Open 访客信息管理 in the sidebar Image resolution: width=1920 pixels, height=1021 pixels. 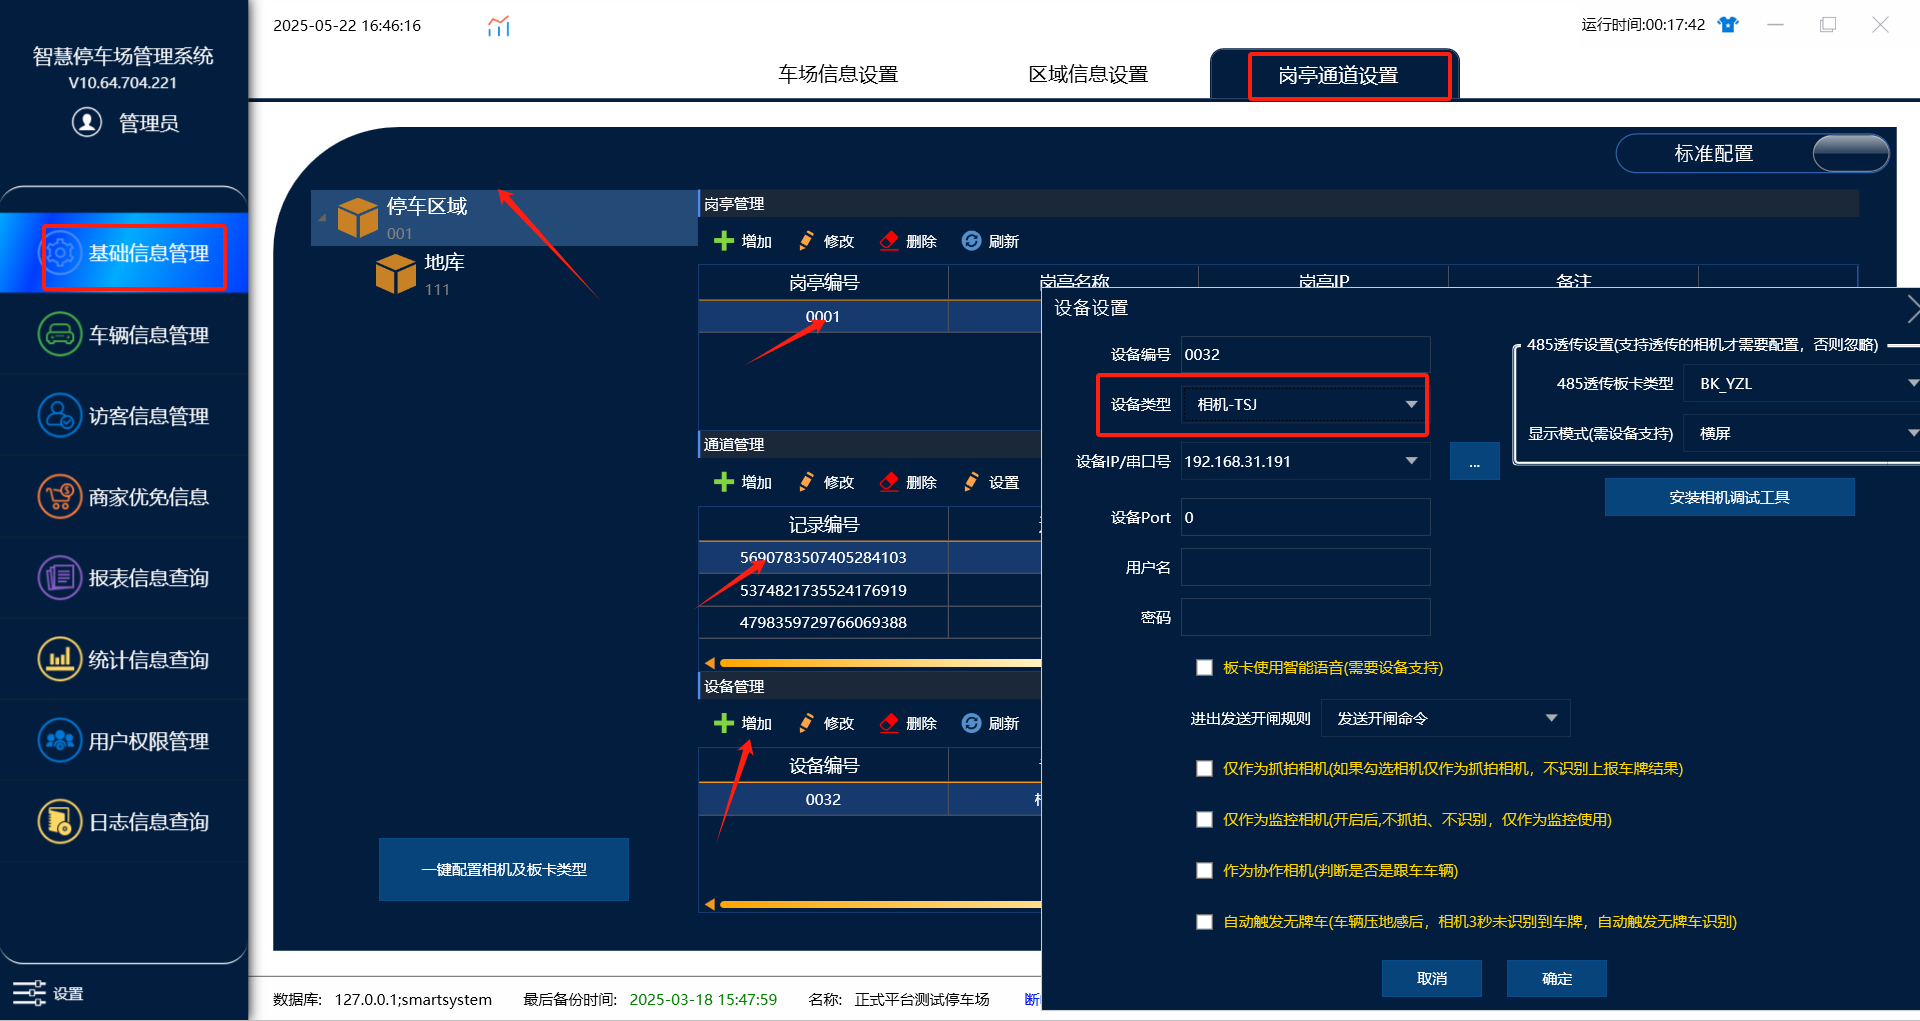point(124,416)
